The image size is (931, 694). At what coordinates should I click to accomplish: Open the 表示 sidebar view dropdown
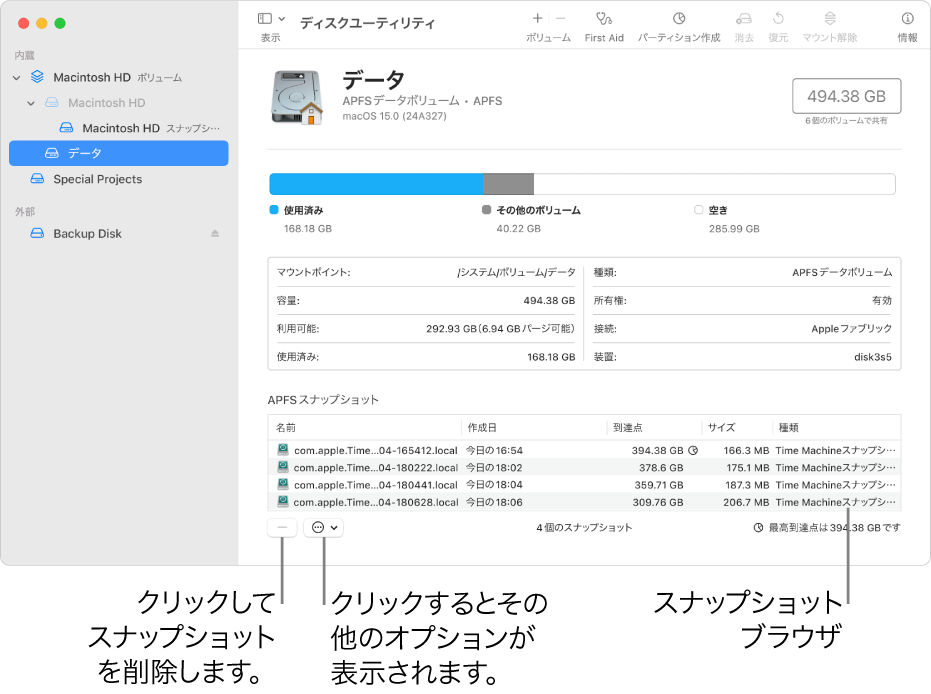271,19
